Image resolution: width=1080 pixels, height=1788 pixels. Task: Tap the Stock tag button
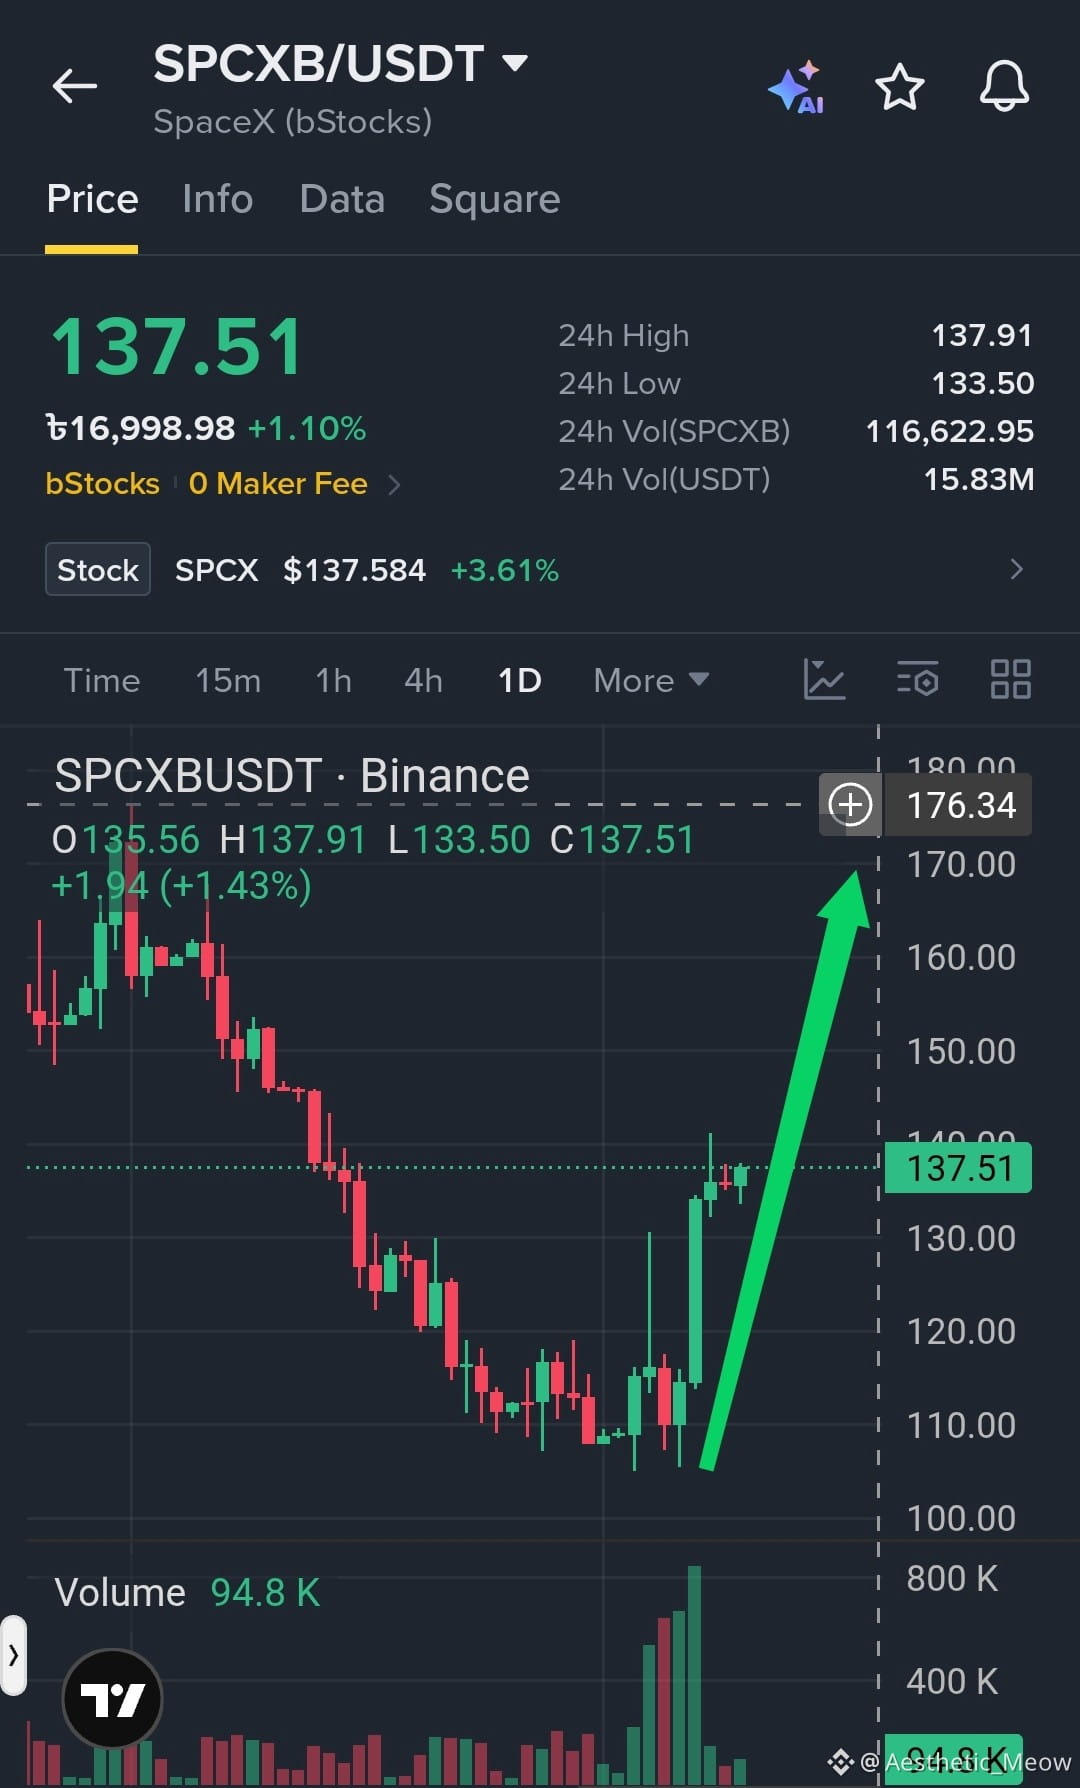[x=98, y=569]
